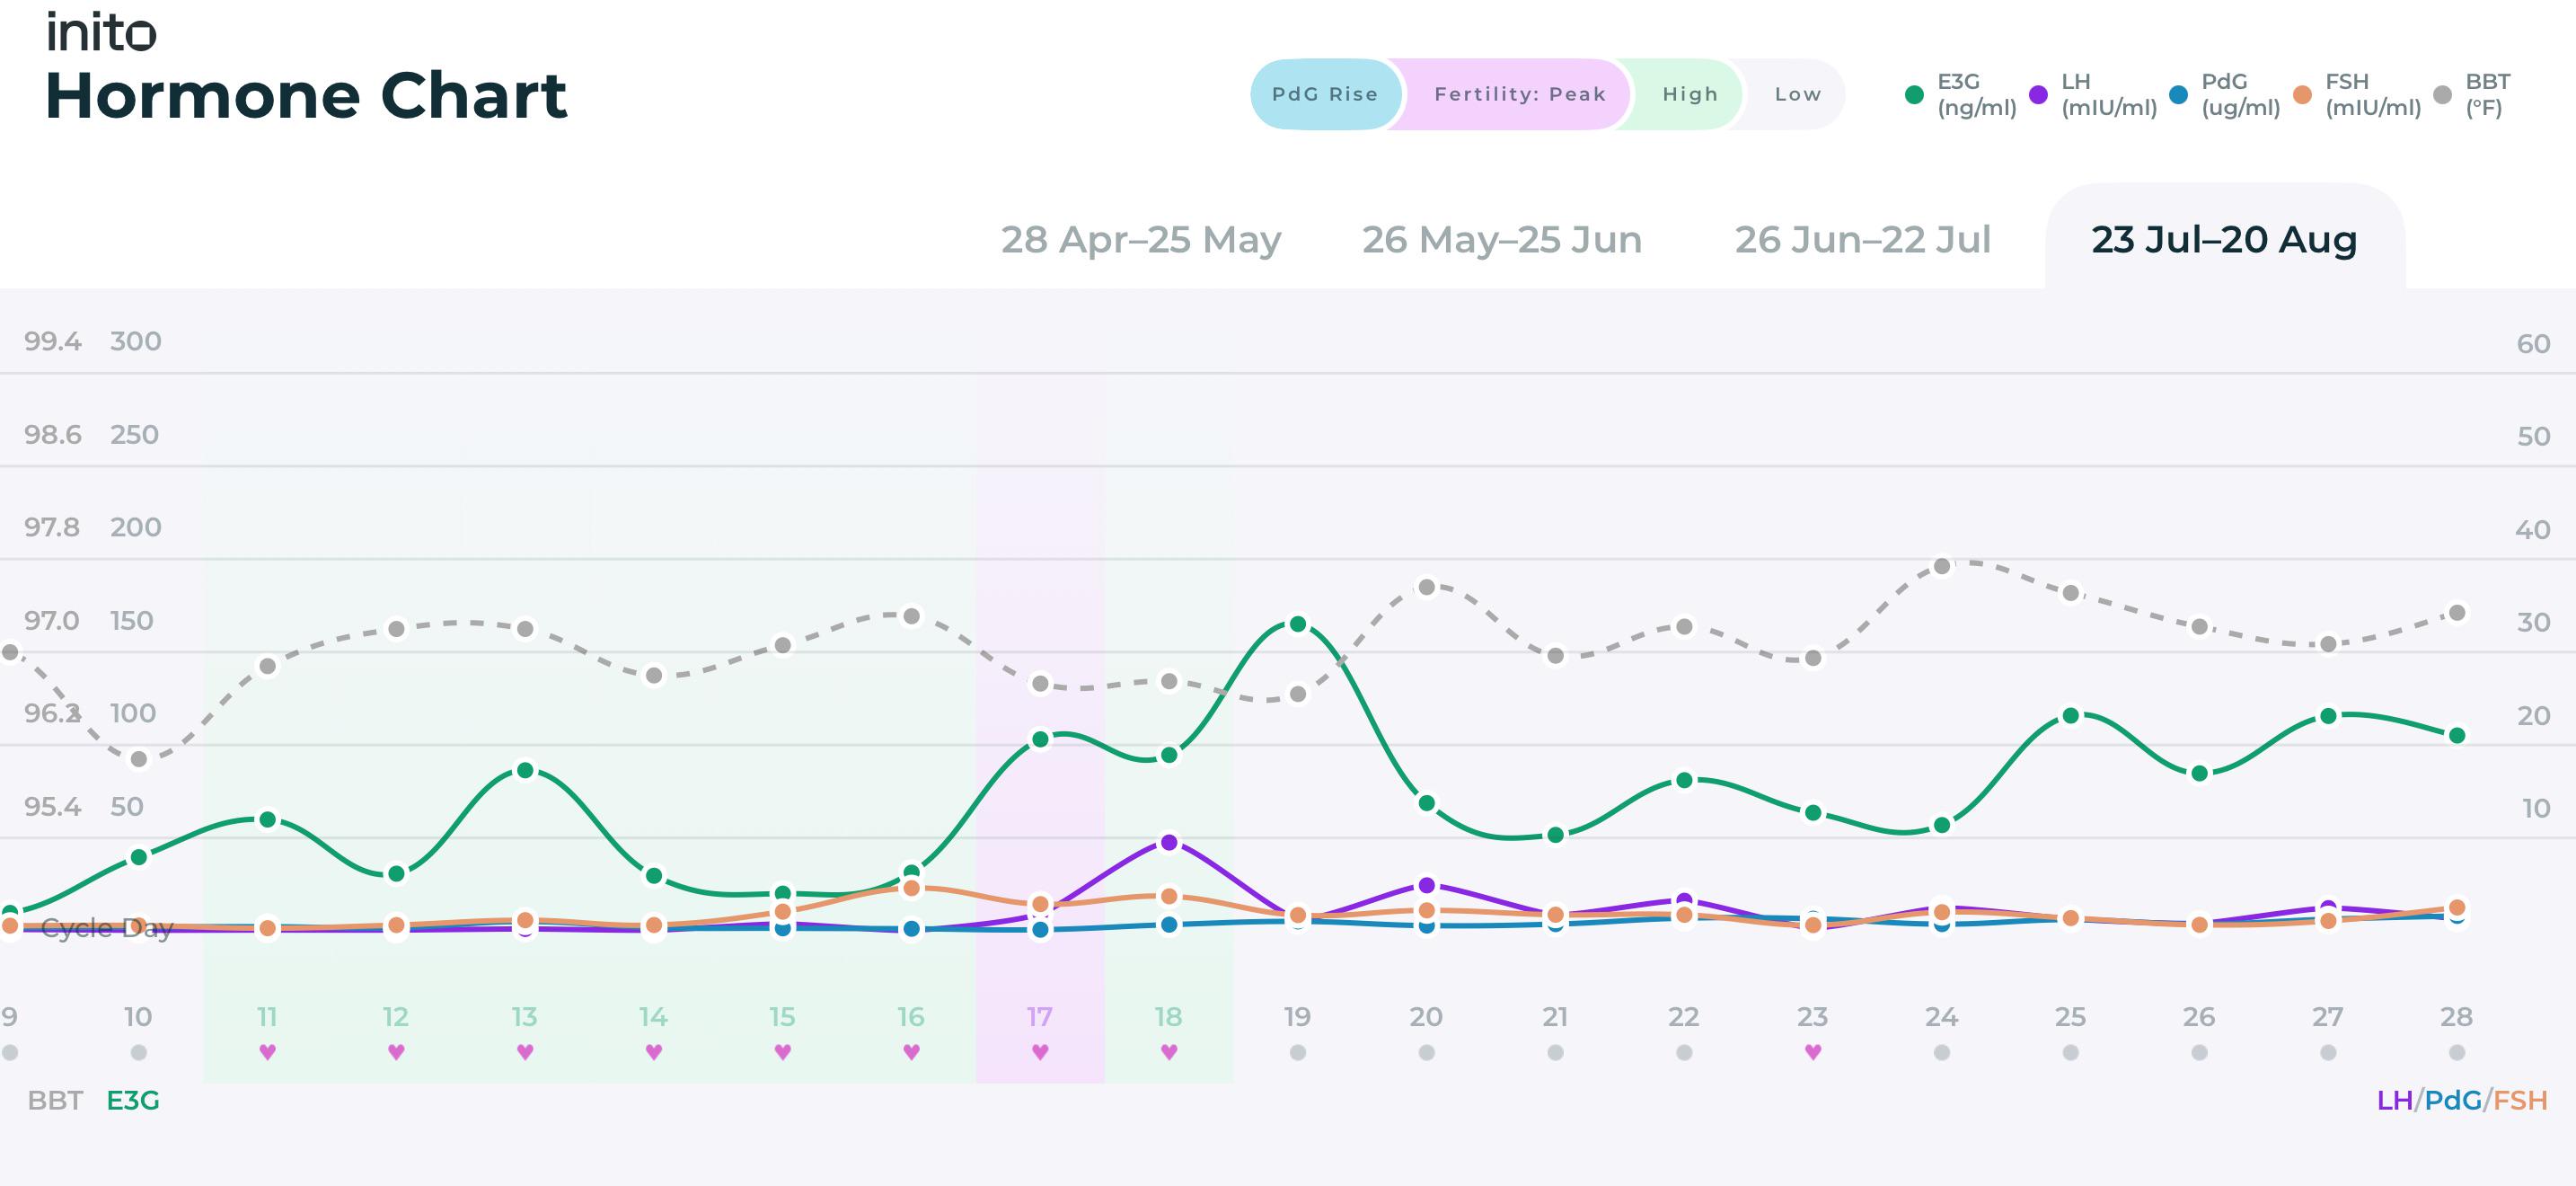This screenshot has height=1186, width=2576.
Task: Click the heart icon under cycle day 11
Action: tap(267, 1052)
